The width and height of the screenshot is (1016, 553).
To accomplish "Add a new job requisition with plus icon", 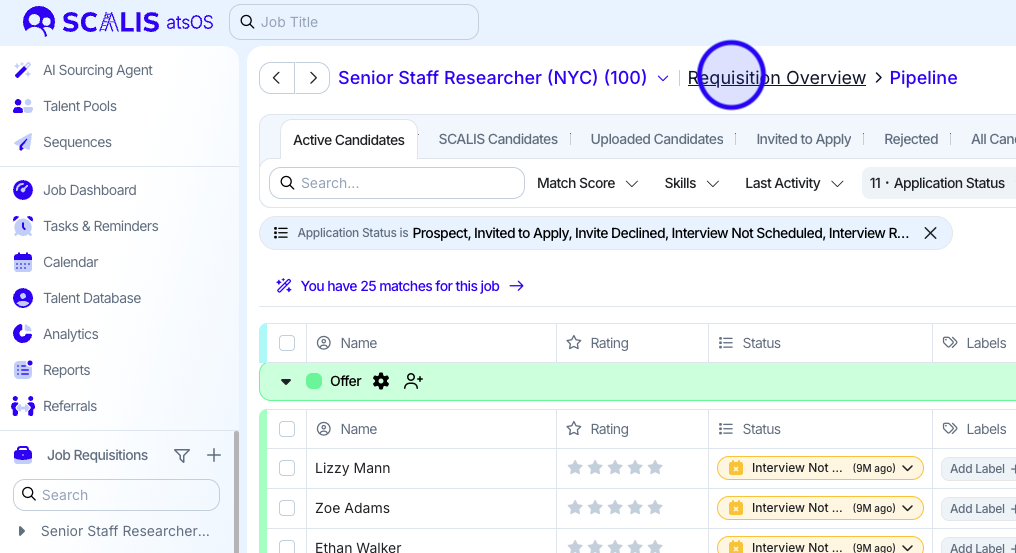I will pos(214,456).
